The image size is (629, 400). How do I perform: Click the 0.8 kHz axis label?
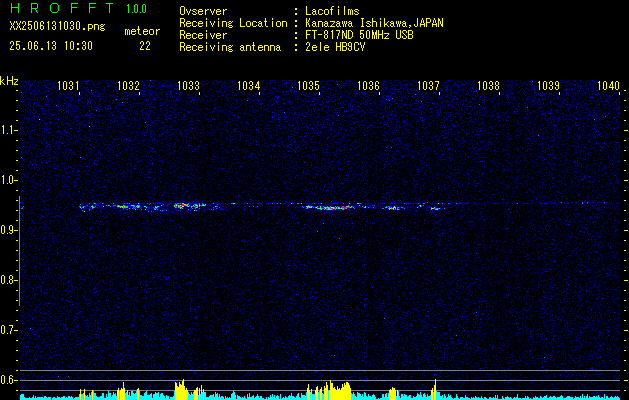8,280
